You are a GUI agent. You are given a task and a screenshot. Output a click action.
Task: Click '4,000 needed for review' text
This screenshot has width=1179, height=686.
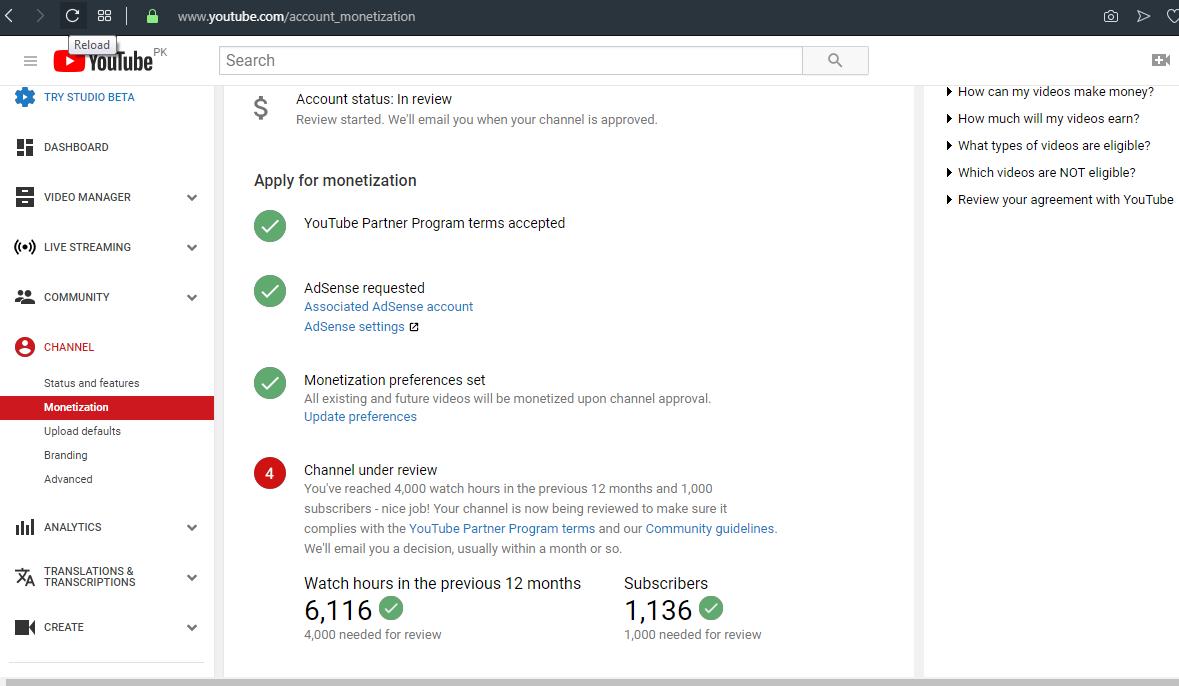tap(373, 635)
